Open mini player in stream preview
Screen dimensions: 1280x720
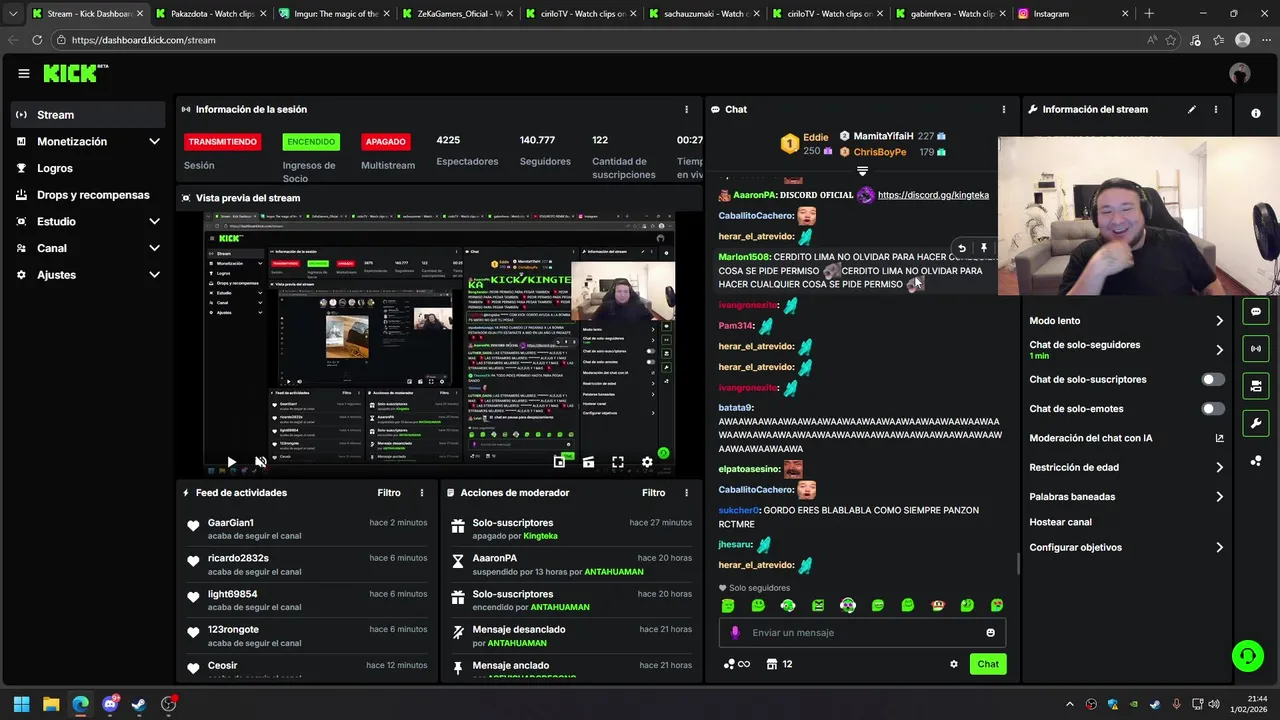point(559,462)
